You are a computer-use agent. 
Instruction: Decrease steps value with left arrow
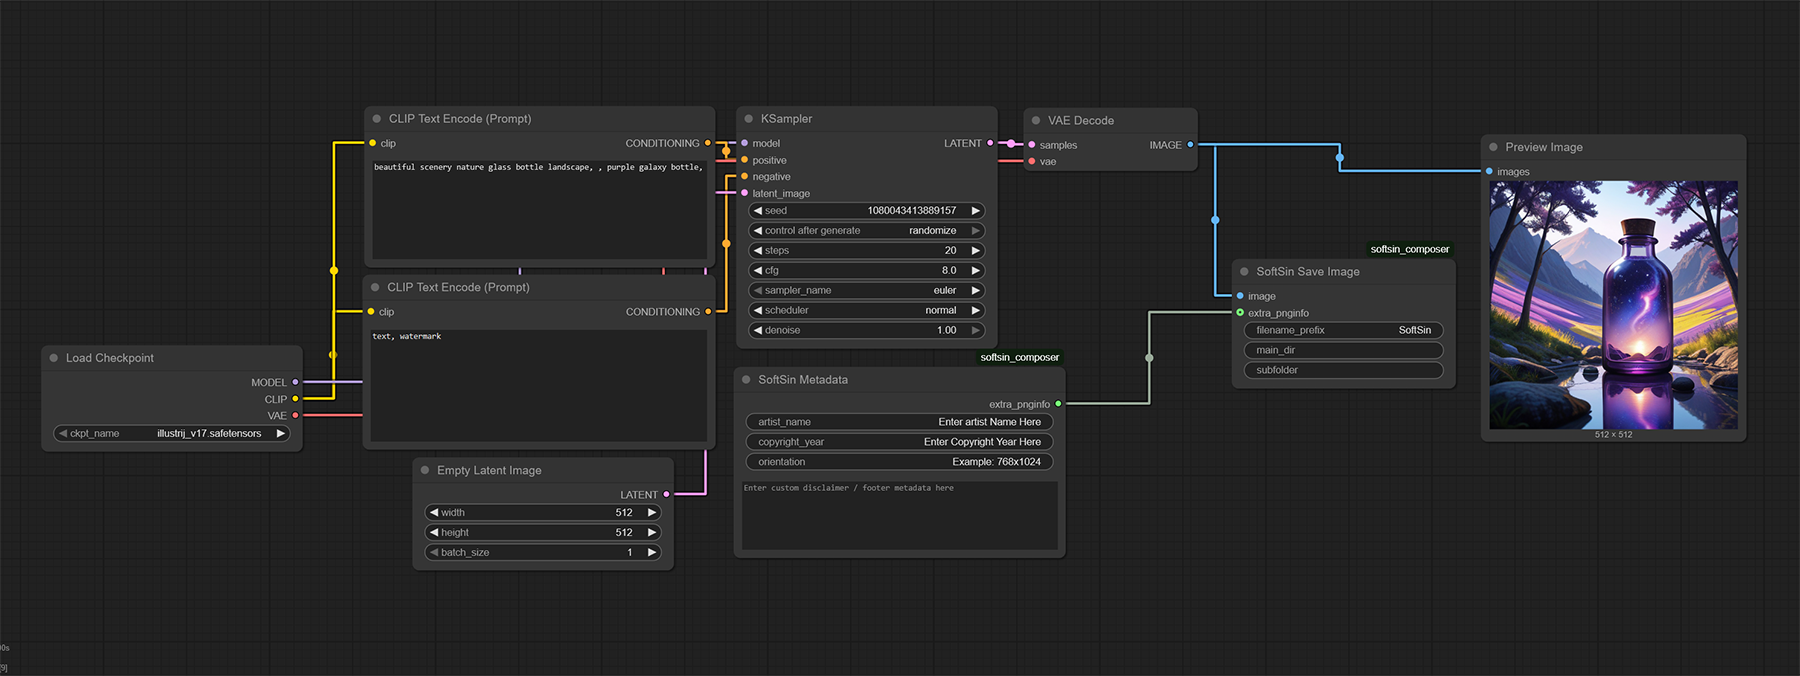758,251
